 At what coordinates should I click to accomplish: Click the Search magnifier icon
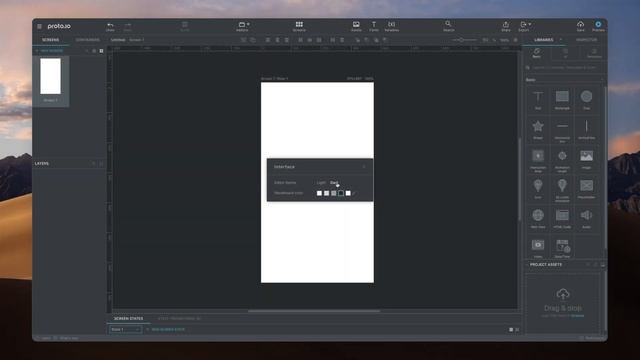tap(448, 26)
